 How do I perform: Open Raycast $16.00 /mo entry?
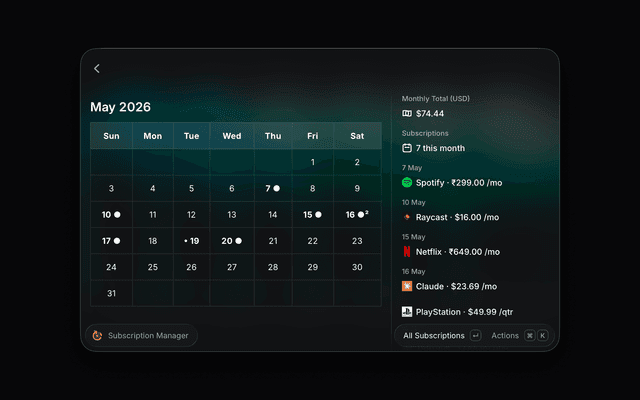click(x=450, y=217)
